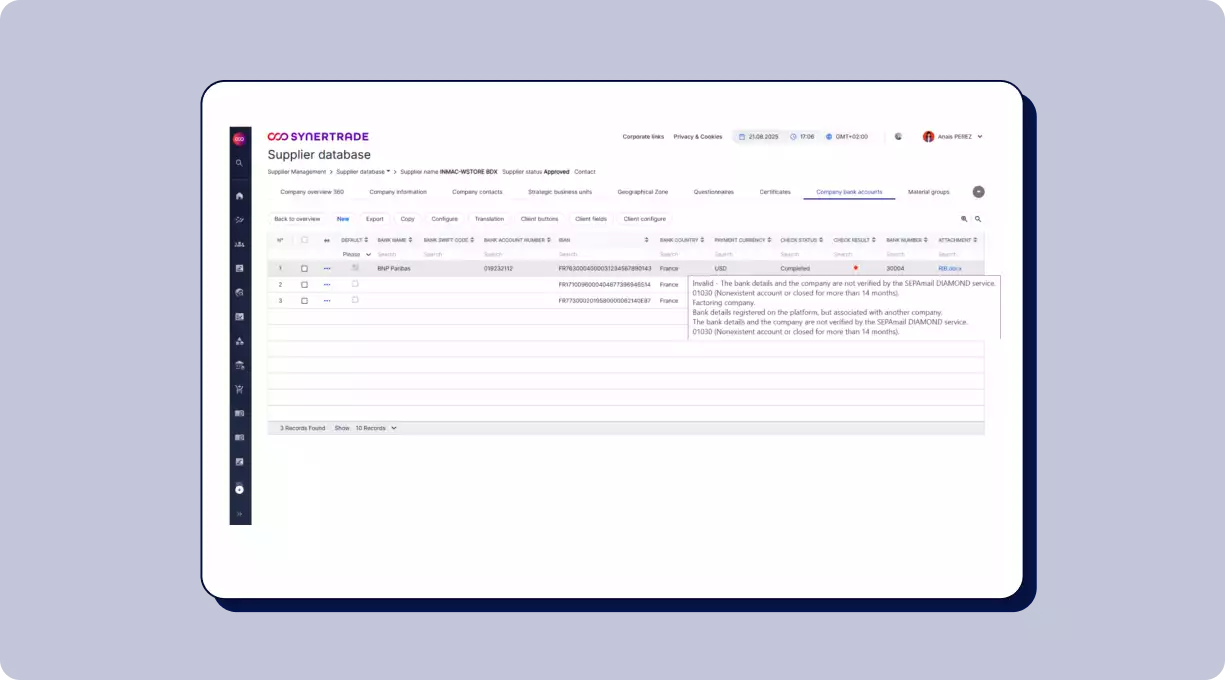Open the RIB.docx attachment link

pos(949,269)
